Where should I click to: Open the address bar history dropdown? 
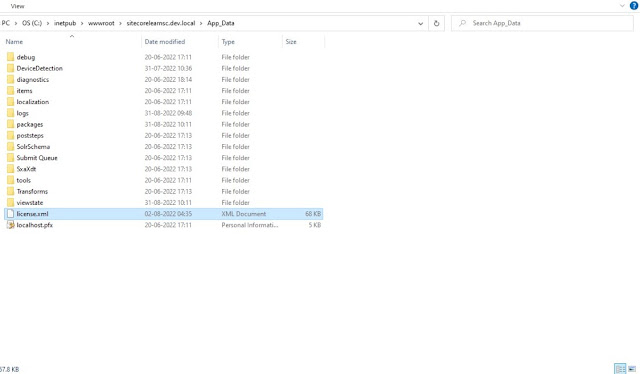point(420,24)
